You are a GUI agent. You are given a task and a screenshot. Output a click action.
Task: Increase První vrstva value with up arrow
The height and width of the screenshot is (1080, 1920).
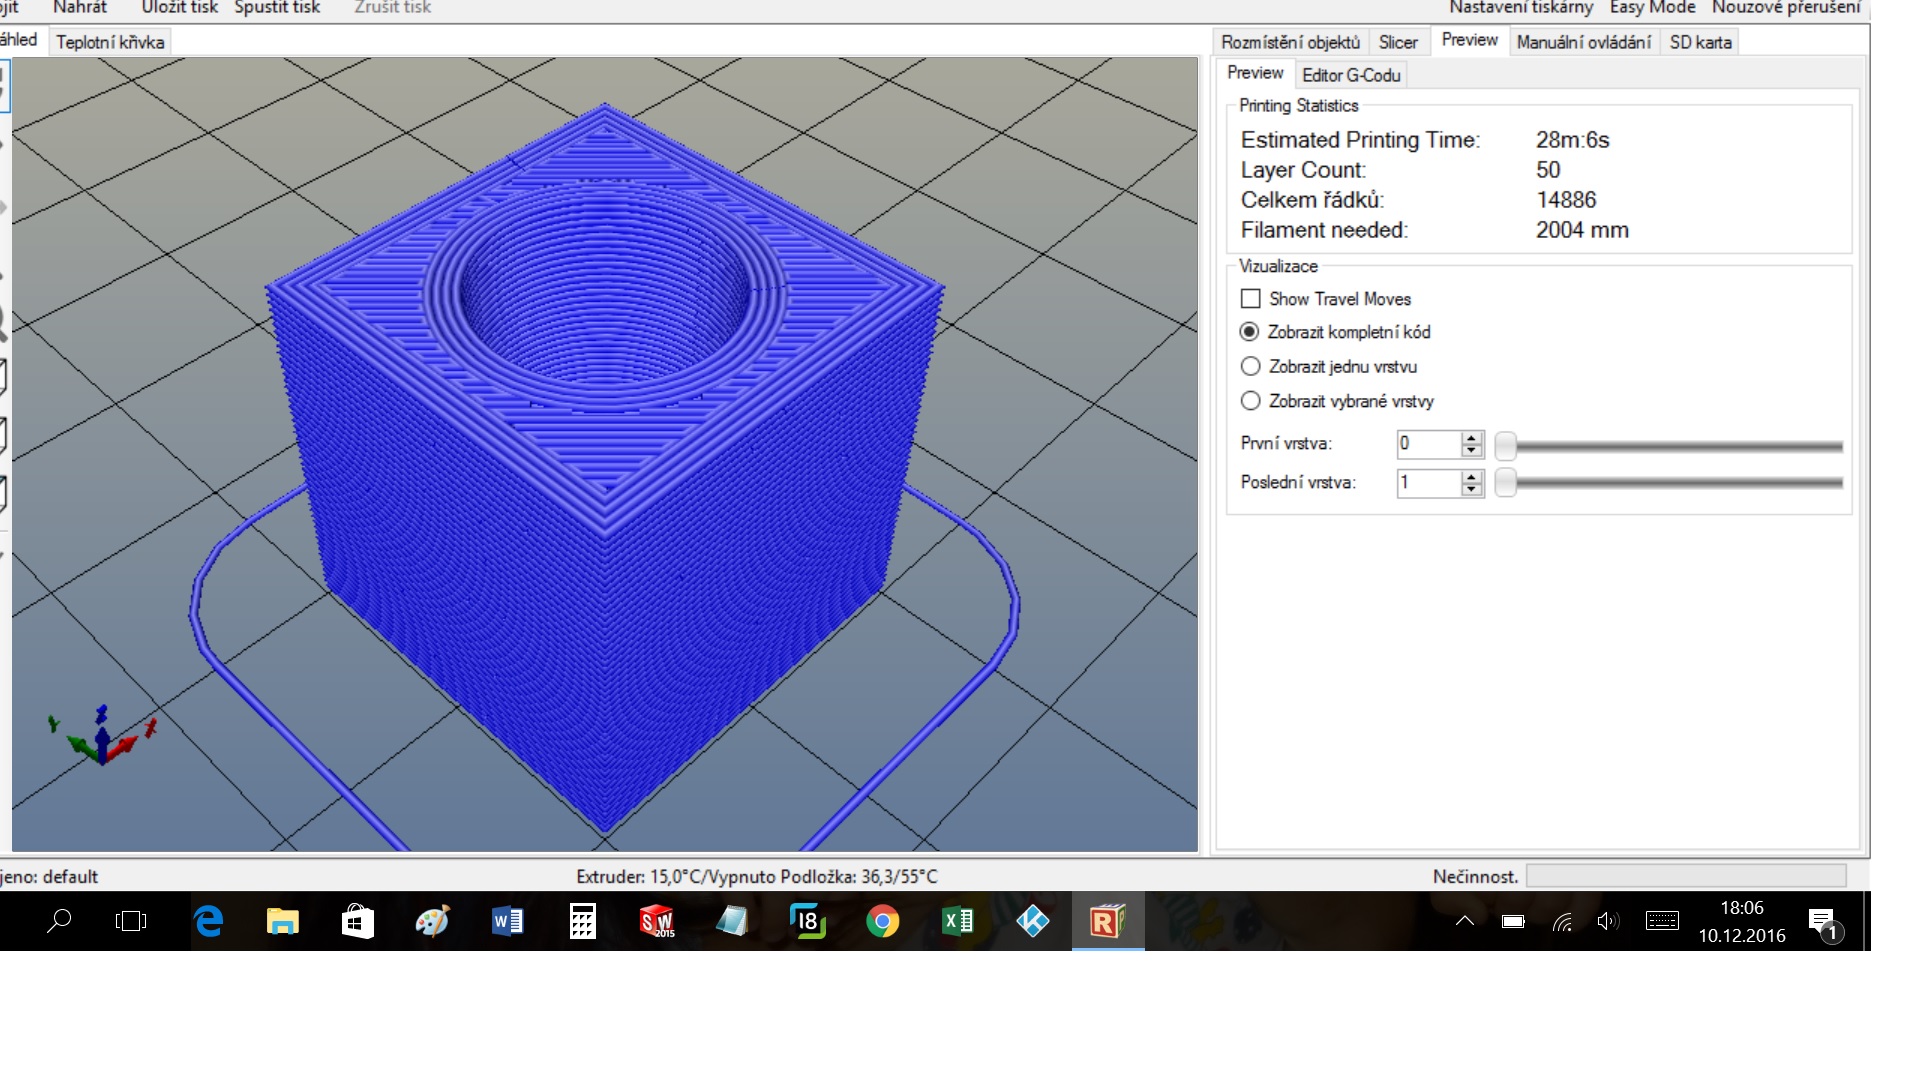click(1471, 438)
